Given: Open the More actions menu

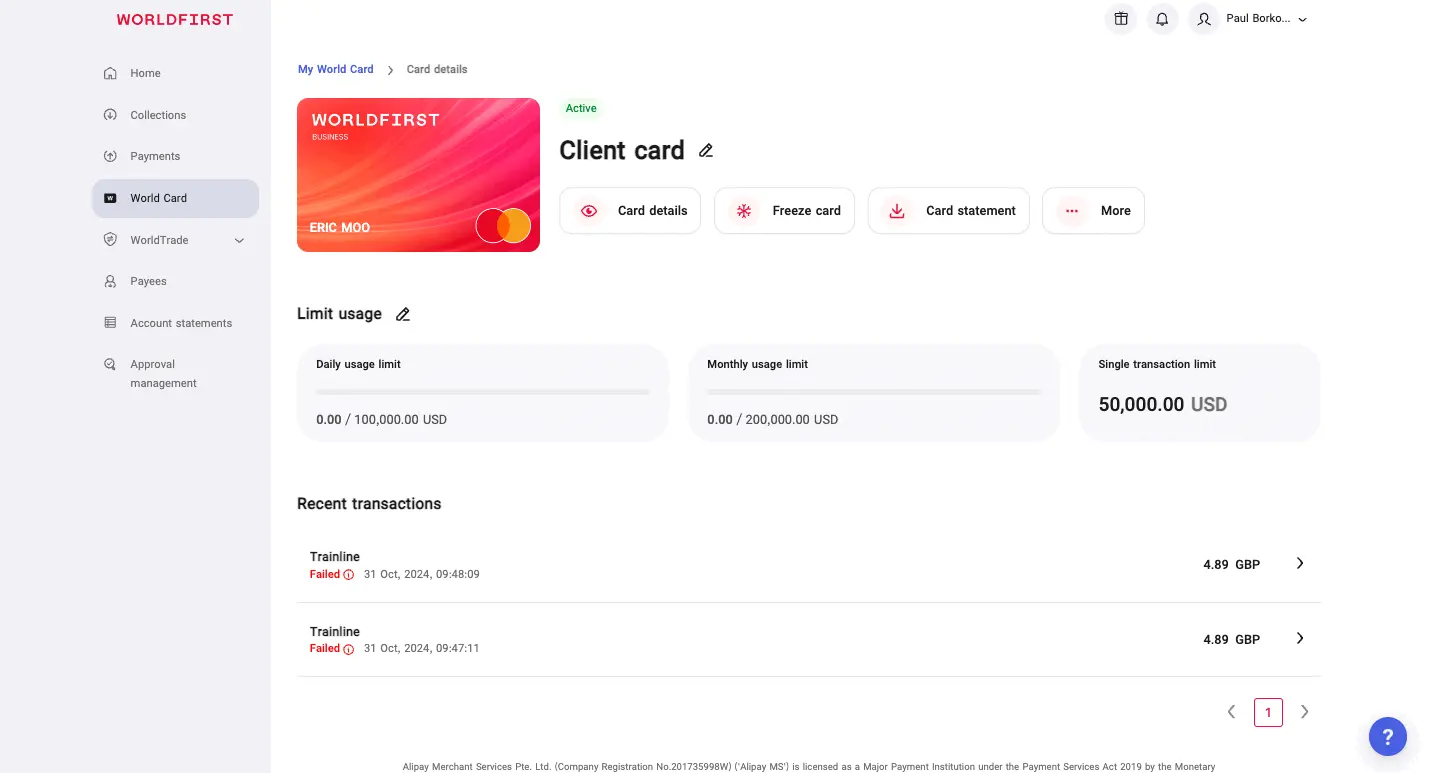Looking at the screenshot, I should 1093,211.
